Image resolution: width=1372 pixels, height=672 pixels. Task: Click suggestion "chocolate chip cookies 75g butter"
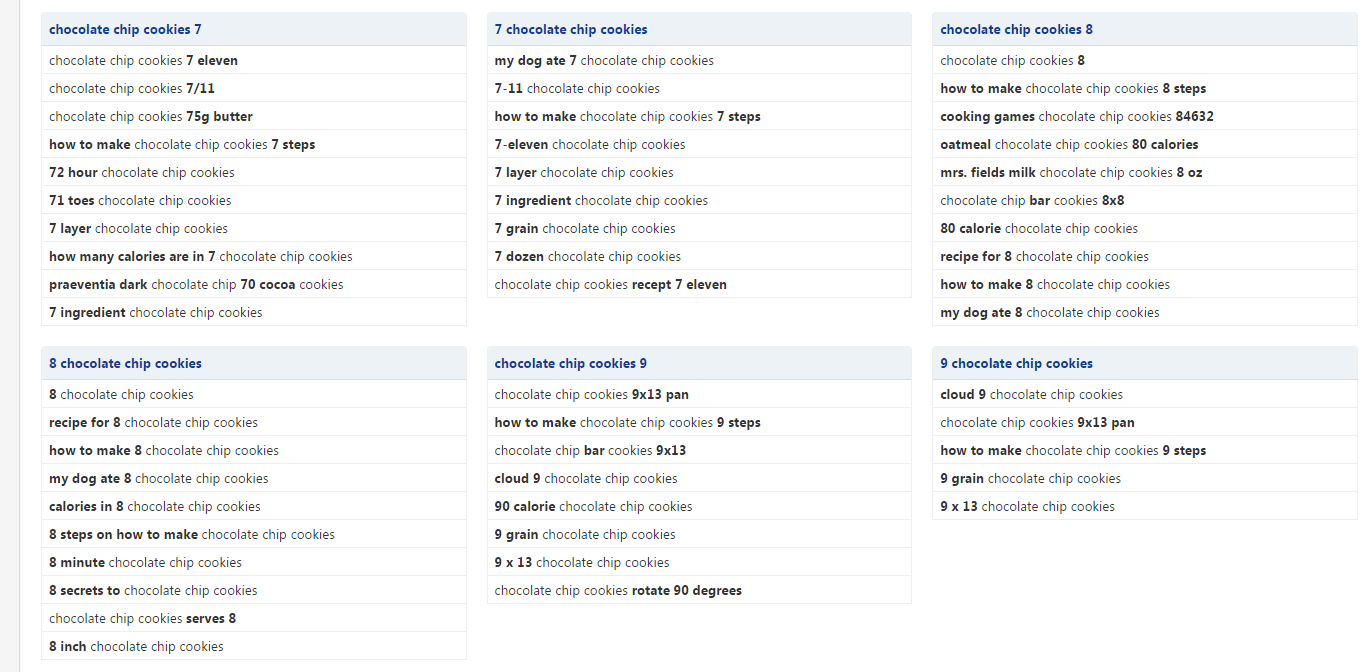click(151, 117)
